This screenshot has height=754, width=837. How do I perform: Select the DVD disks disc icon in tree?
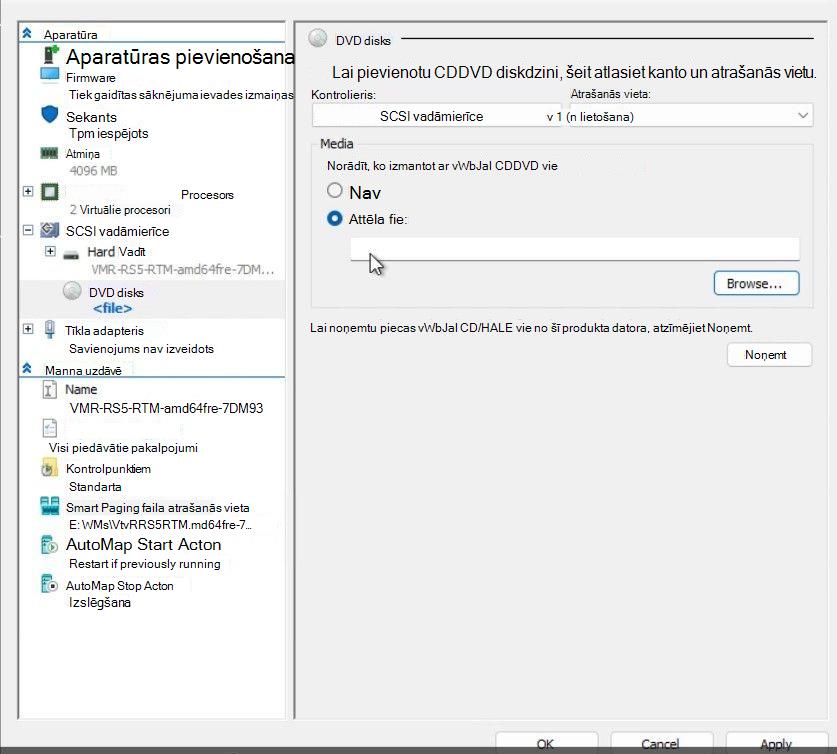[x=72, y=291]
